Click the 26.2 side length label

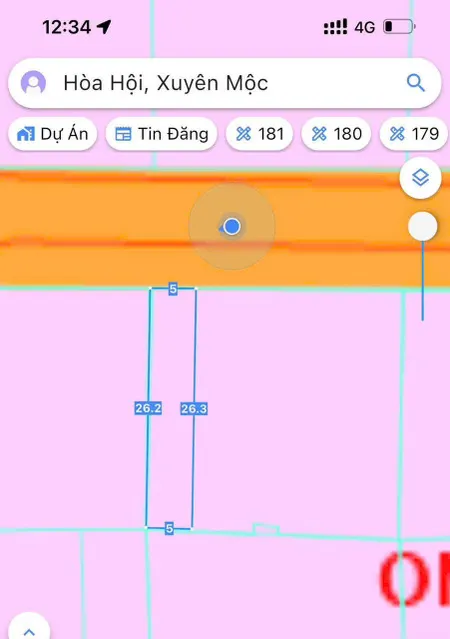(x=148, y=408)
